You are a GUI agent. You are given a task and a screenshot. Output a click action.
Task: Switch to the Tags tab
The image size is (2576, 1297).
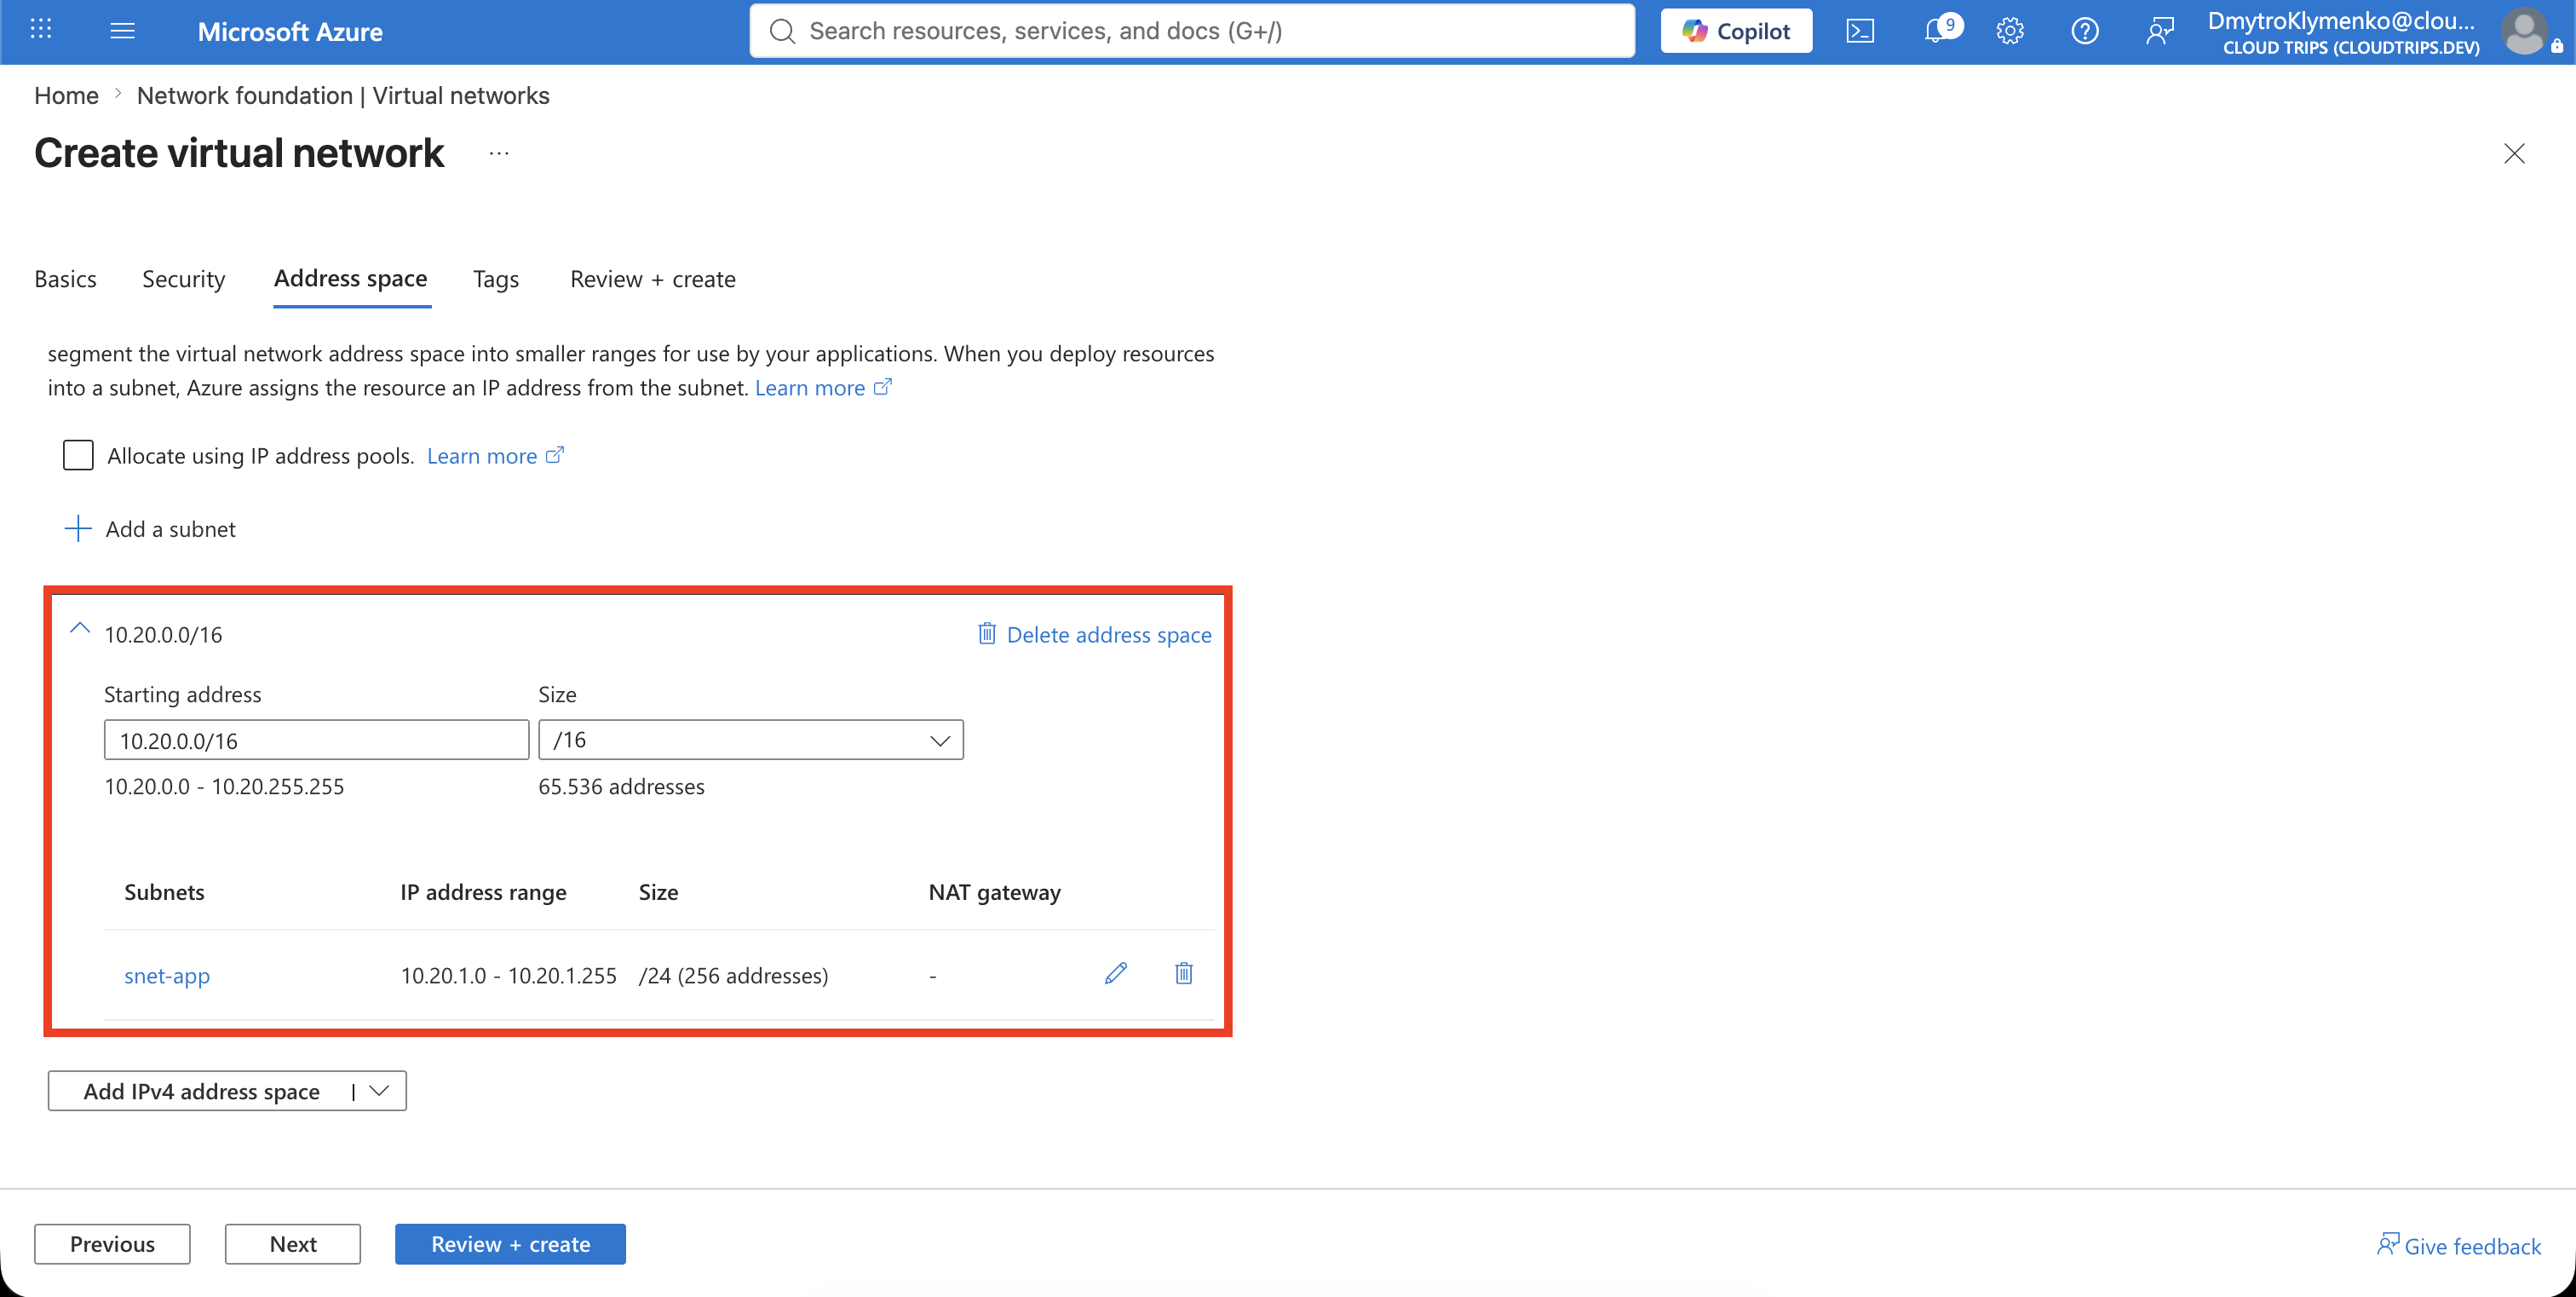pos(496,279)
